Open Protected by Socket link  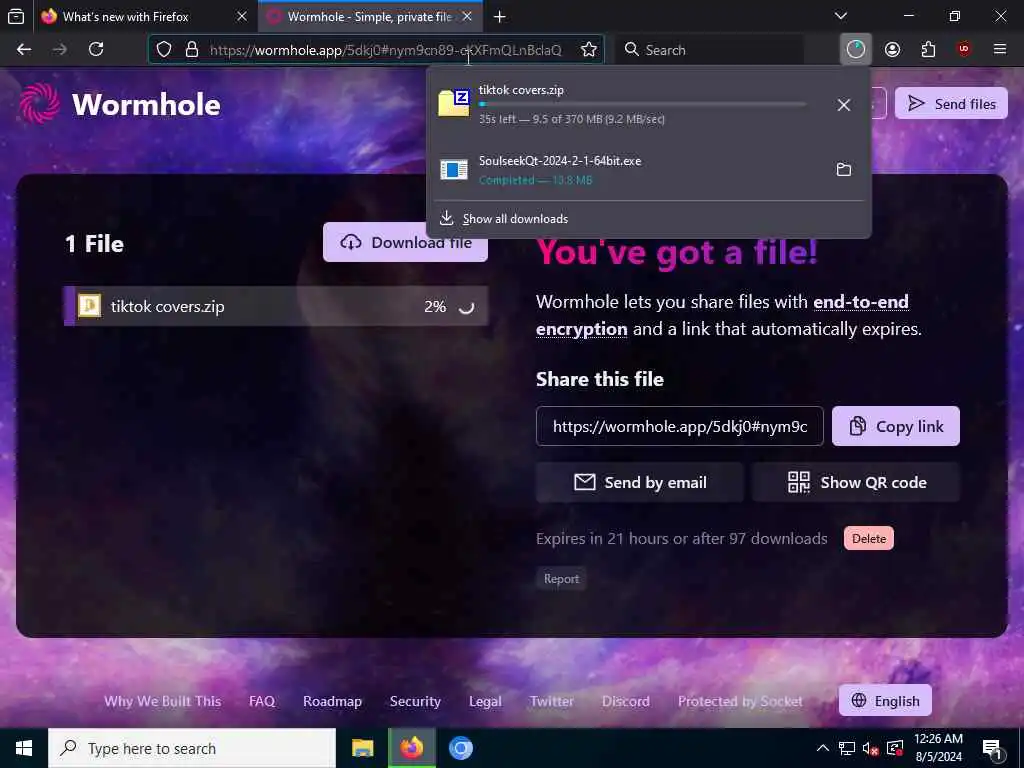point(740,701)
